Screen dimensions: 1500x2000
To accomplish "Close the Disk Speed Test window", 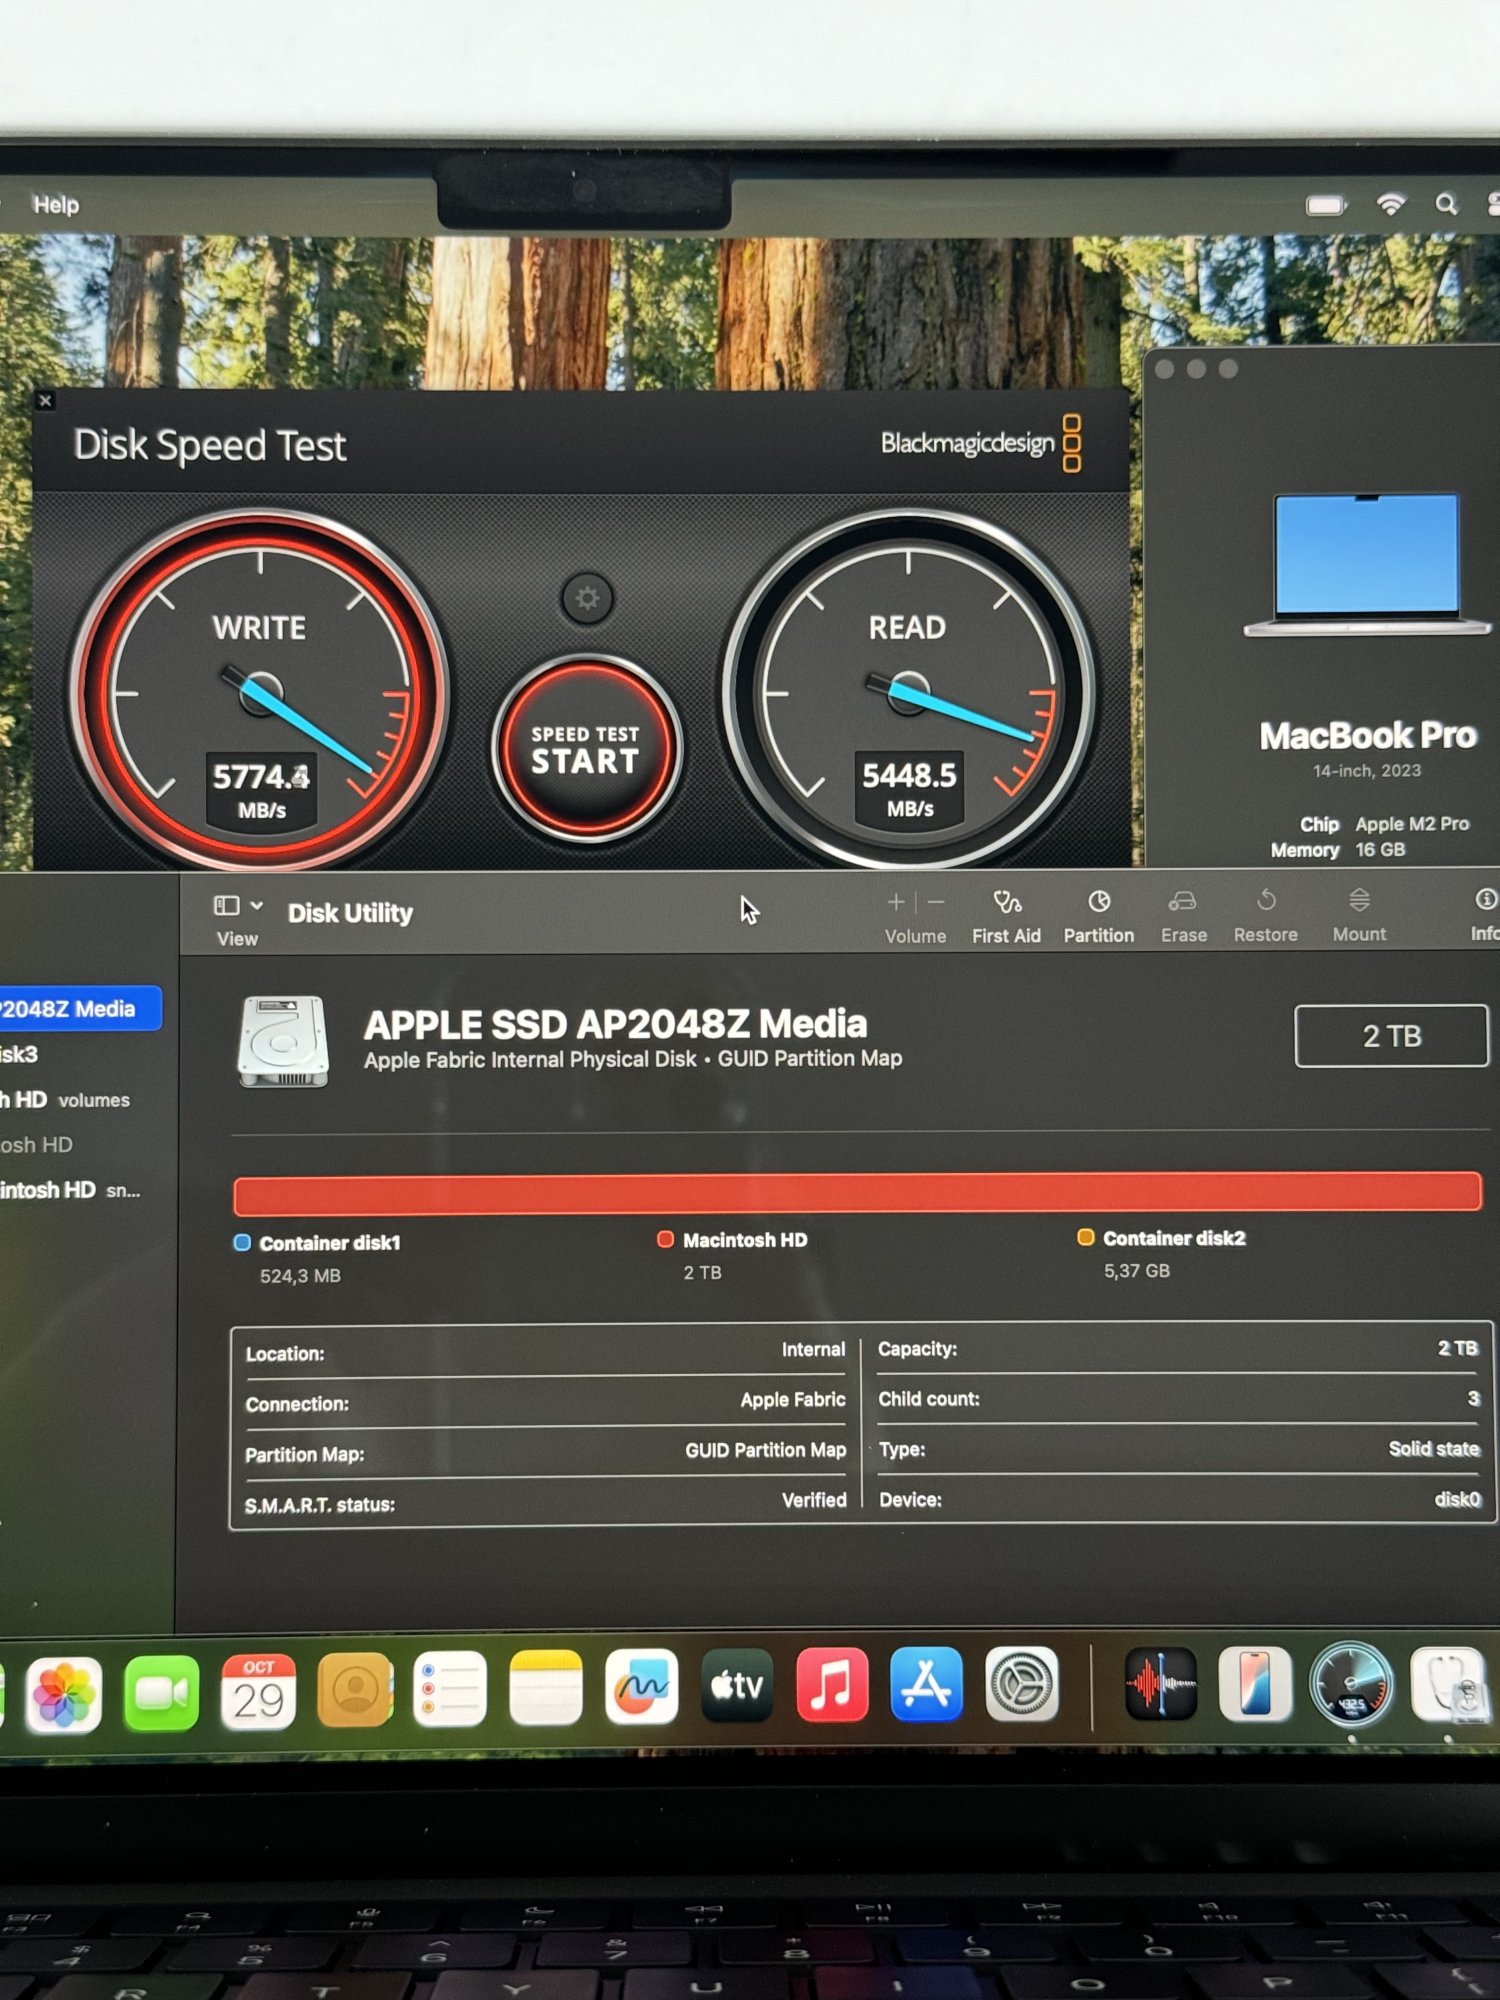I will (x=44, y=401).
